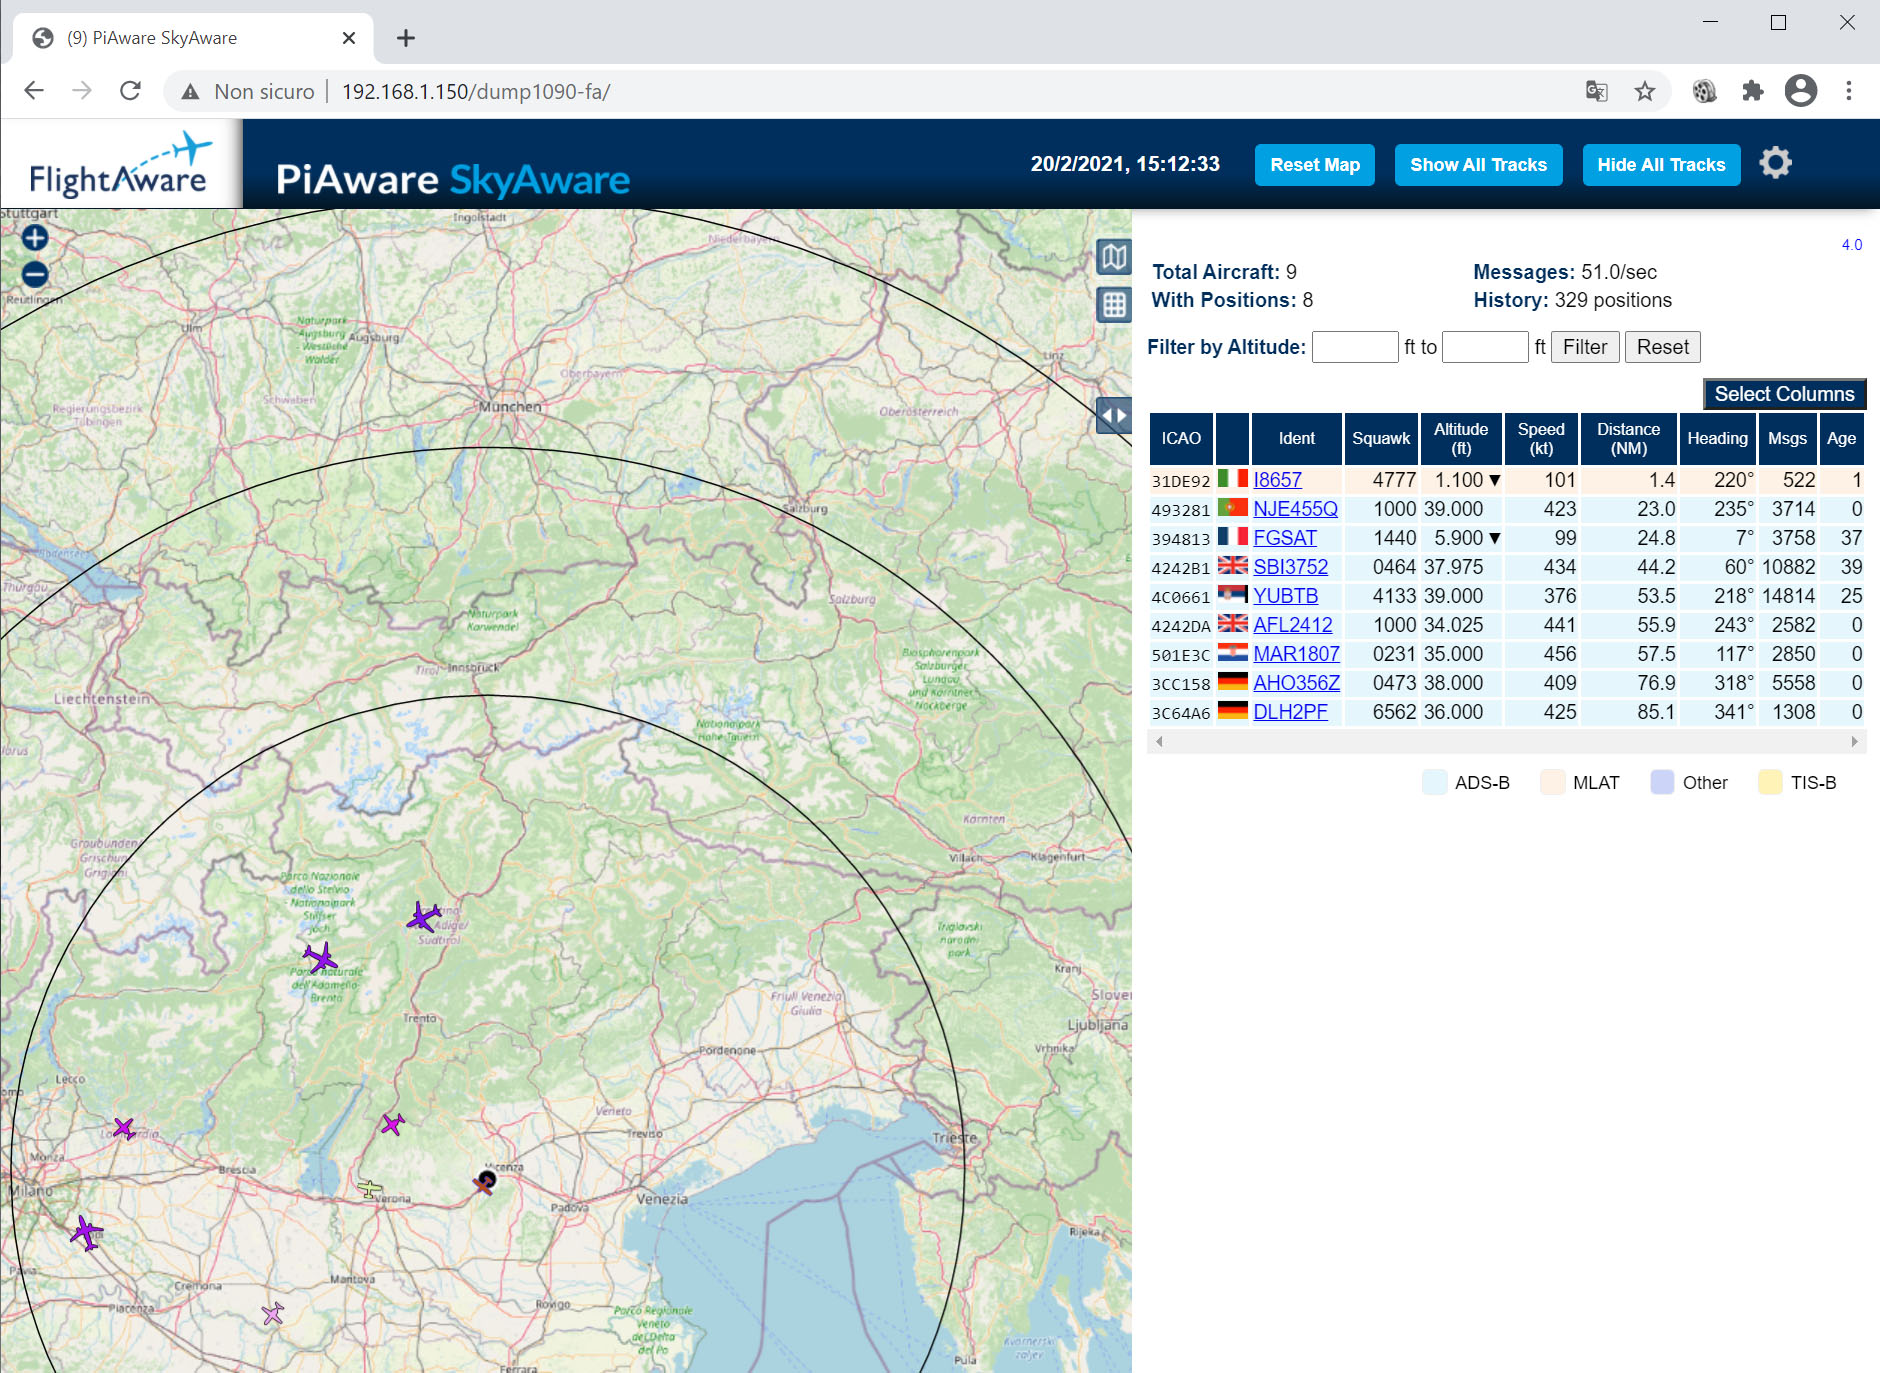
Task: Close the PiAware SkyAware tab
Action: click(x=349, y=38)
